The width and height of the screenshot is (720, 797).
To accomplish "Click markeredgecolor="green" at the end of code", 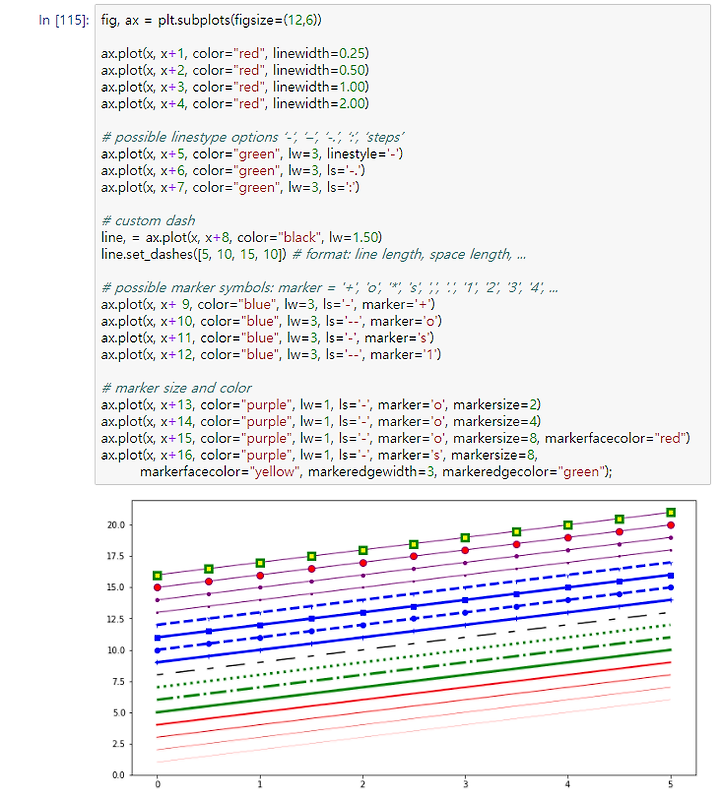I will [x=522, y=472].
